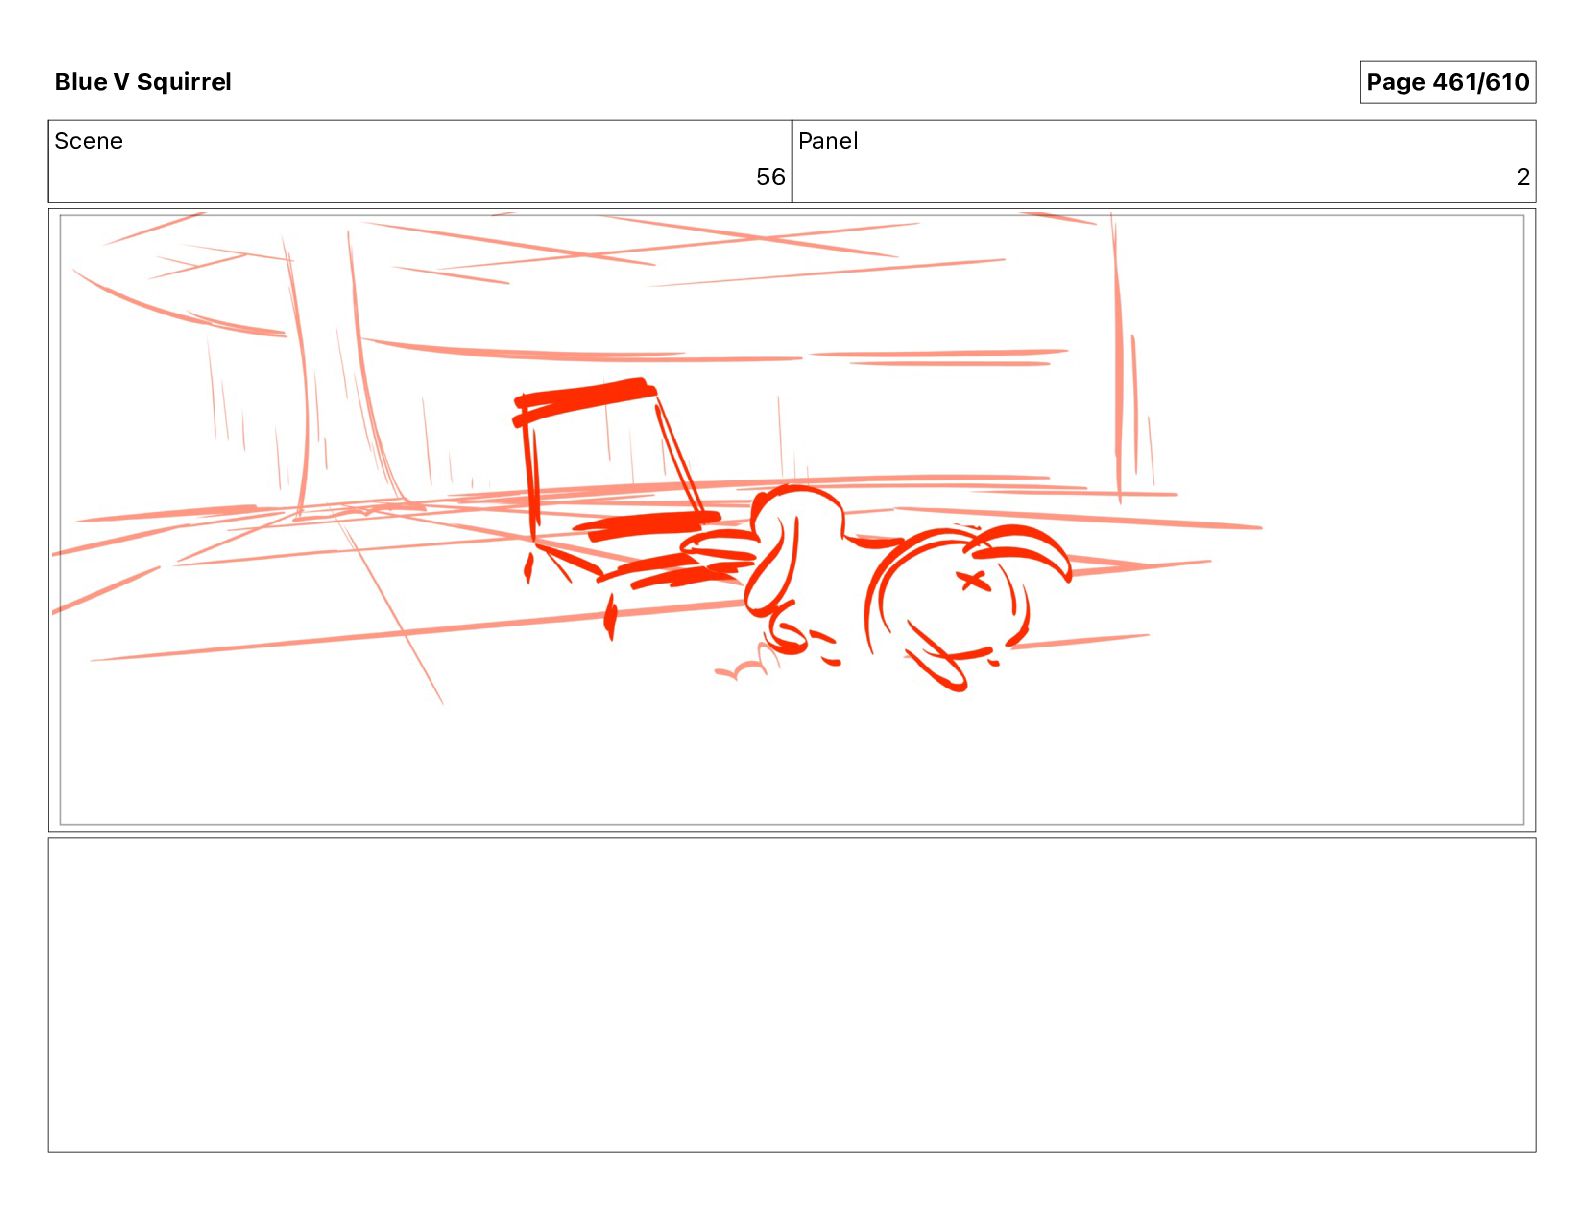Click the 'Blue V Squirrel' project title

143,82
